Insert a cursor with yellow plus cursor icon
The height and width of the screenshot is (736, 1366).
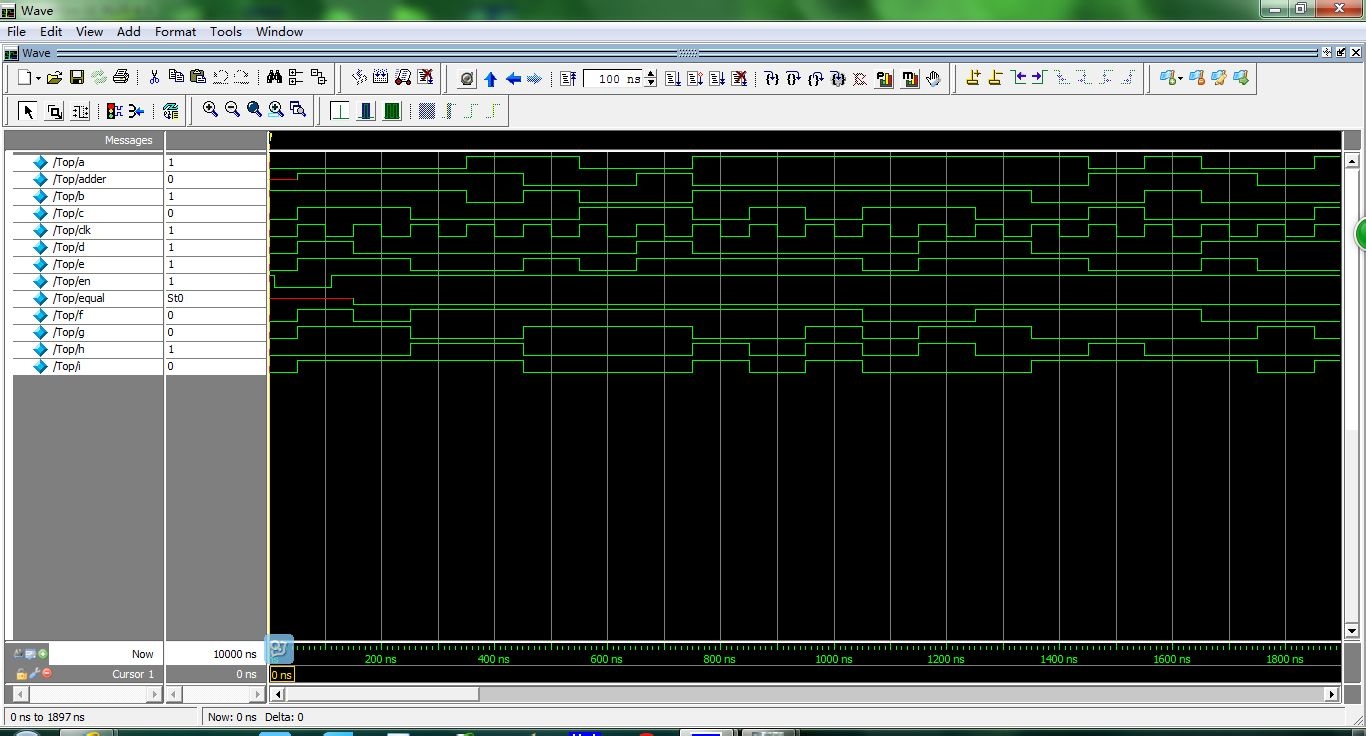tap(972, 77)
